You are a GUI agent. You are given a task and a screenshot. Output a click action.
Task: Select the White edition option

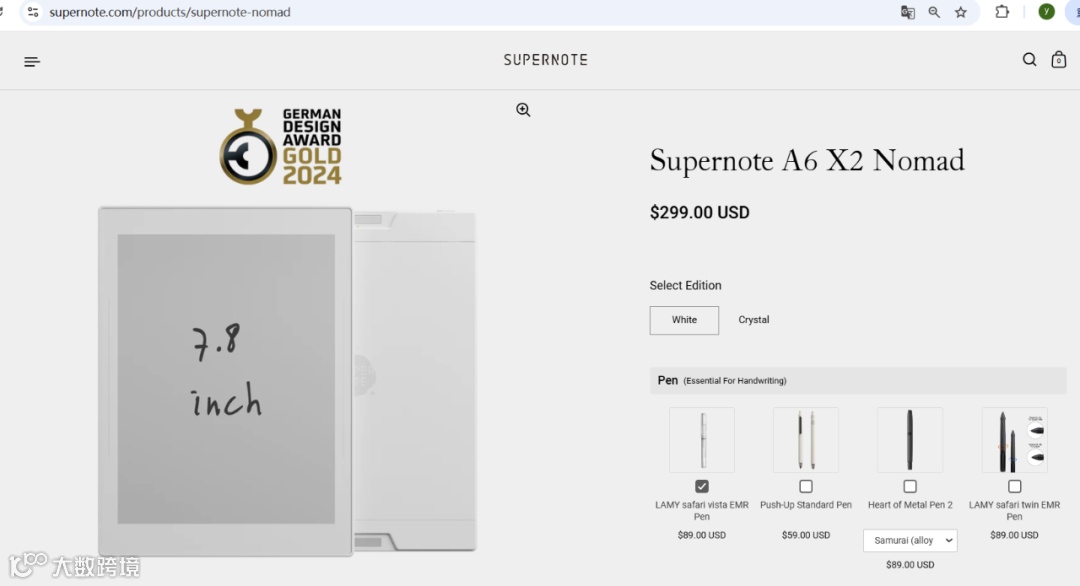coord(684,320)
